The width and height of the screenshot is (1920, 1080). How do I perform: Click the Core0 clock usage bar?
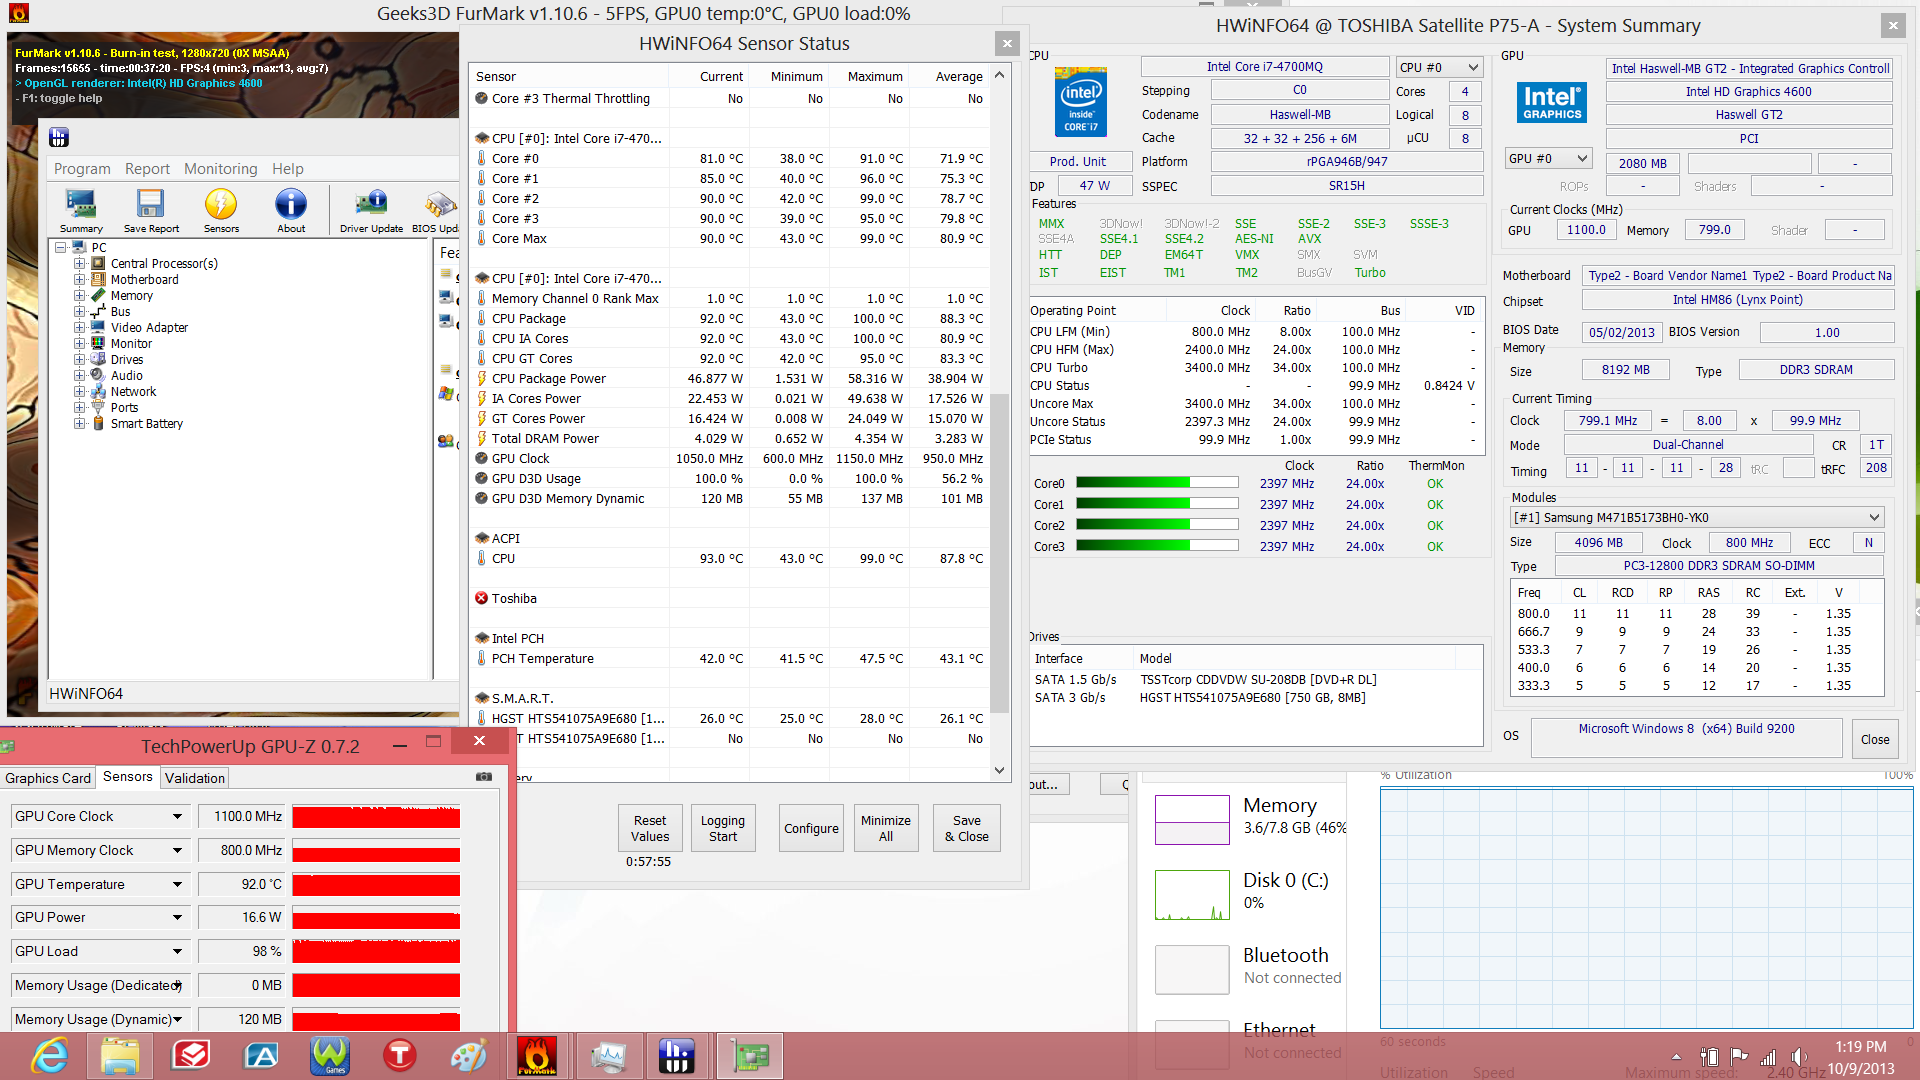[x=1157, y=483]
